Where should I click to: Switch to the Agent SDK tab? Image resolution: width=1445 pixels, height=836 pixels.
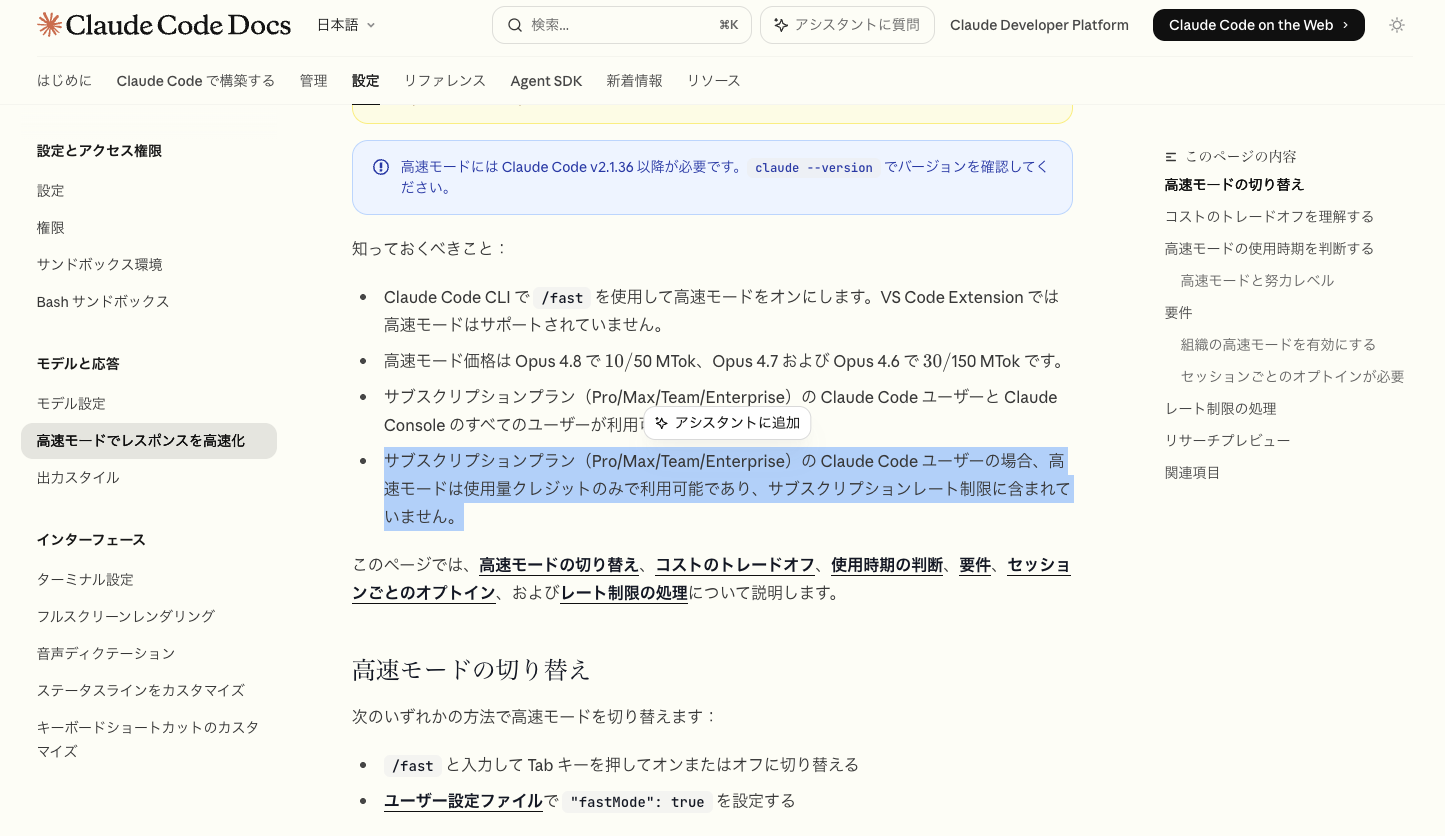[x=546, y=81]
